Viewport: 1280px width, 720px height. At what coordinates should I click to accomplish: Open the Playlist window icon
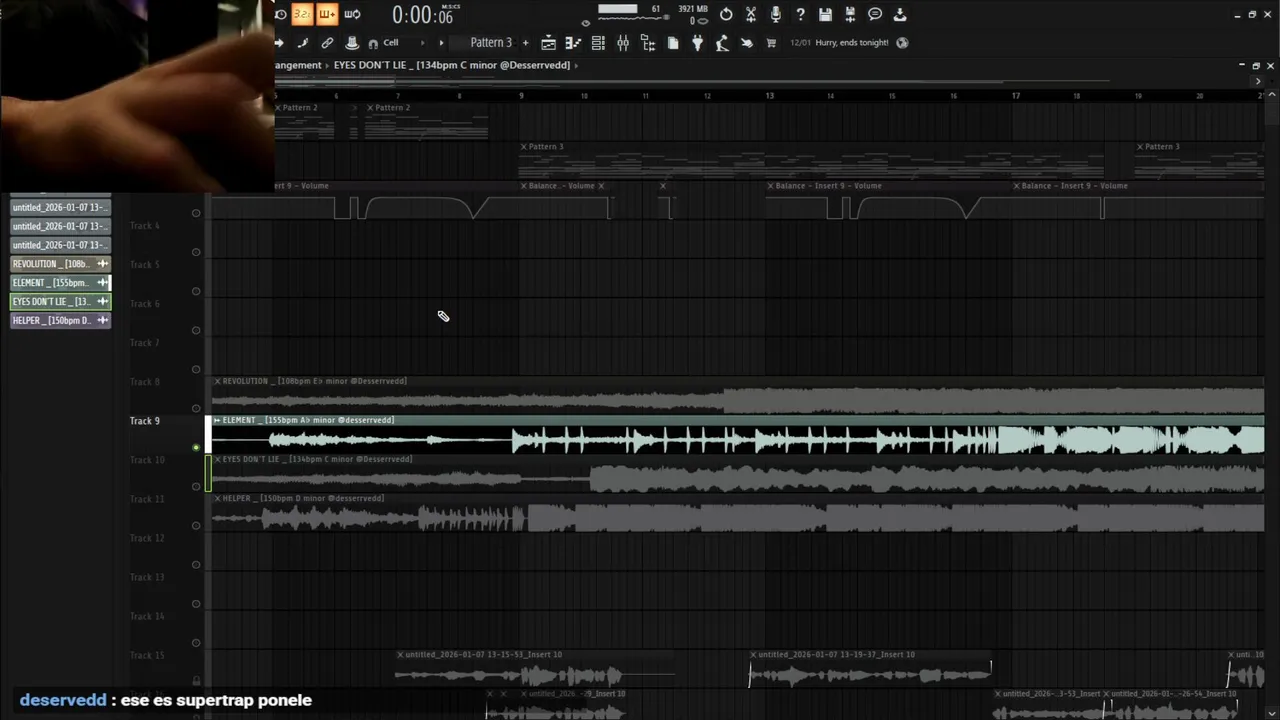(x=548, y=43)
